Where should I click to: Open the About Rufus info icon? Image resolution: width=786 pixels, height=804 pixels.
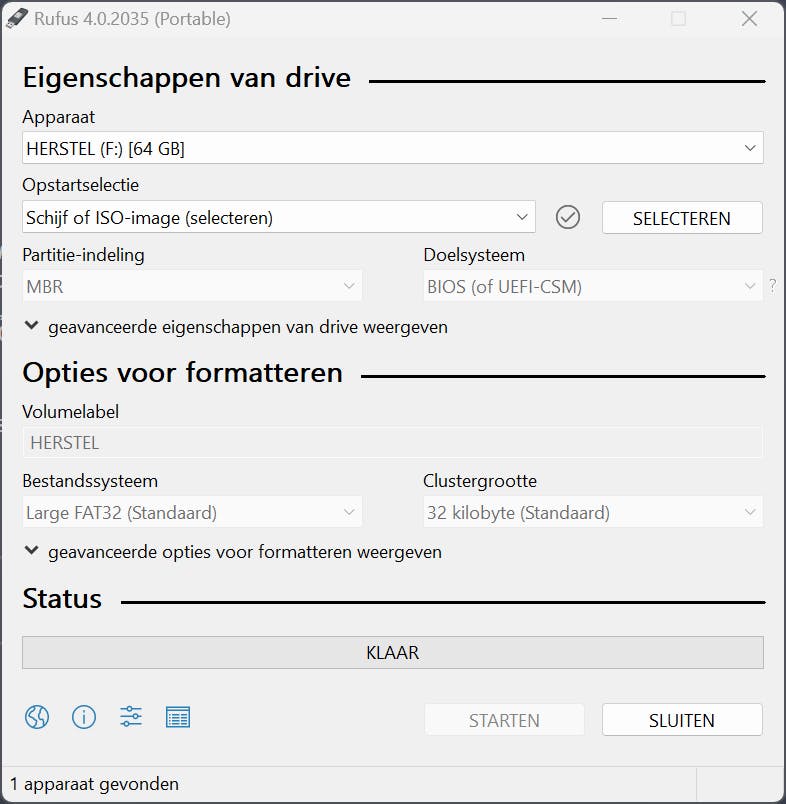click(x=84, y=717)
